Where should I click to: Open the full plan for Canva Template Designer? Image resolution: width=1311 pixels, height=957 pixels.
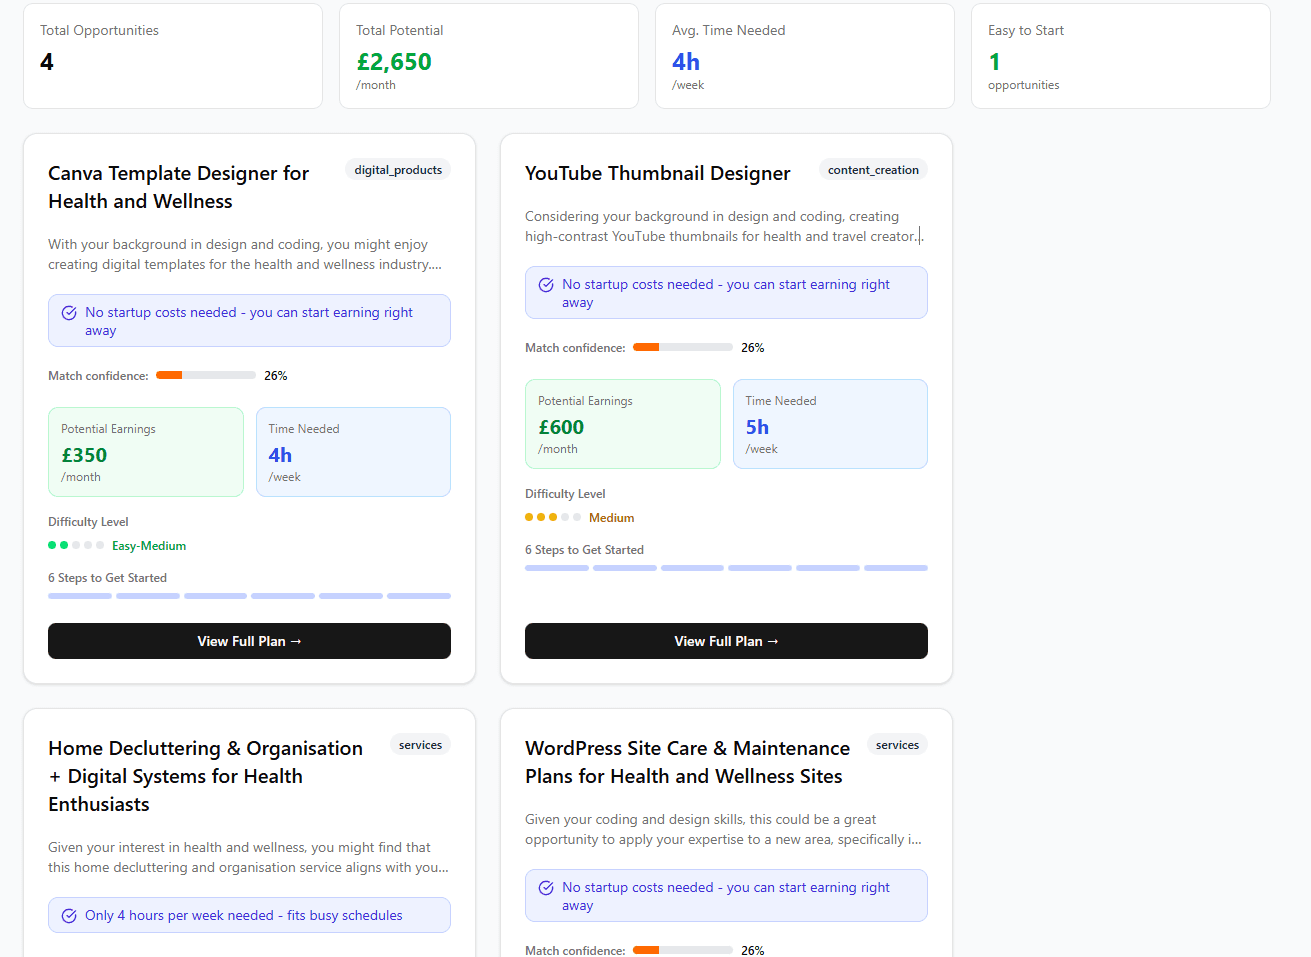[x=249, y=641]
